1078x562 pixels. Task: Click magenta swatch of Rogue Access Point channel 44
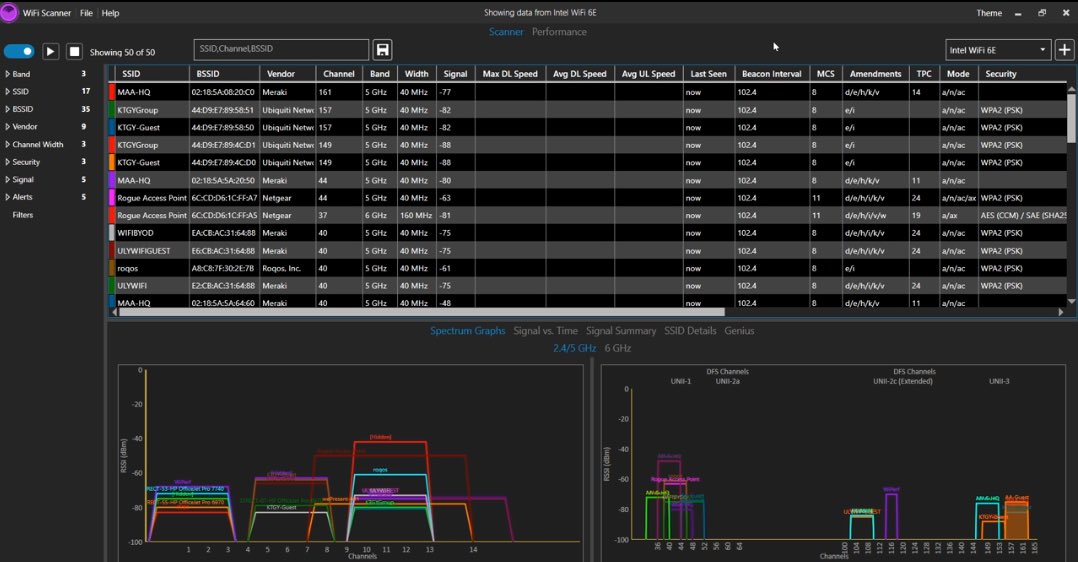pos(112,198)
